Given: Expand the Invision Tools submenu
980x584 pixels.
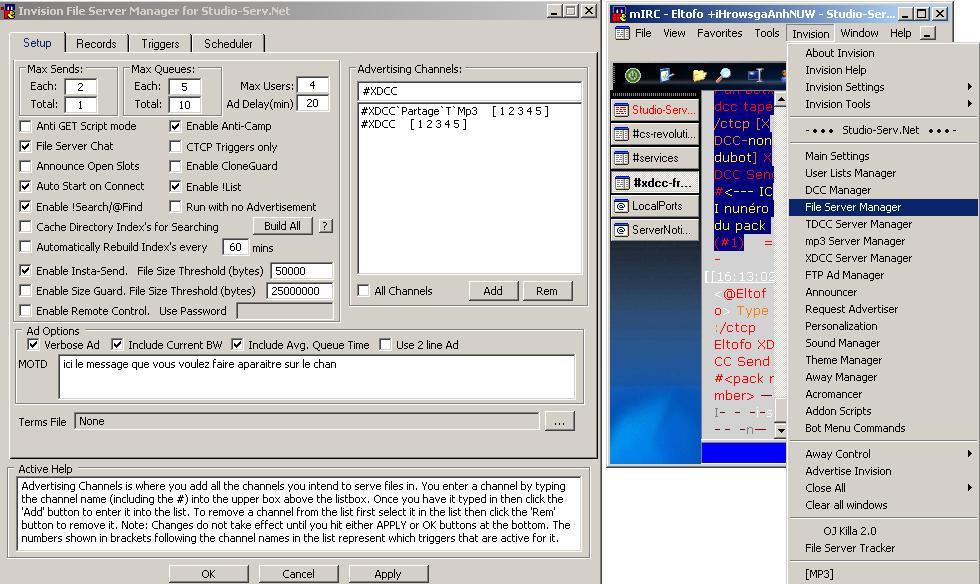Looking at the screenshot, I should pyautogui.click(x=883, y=104).
